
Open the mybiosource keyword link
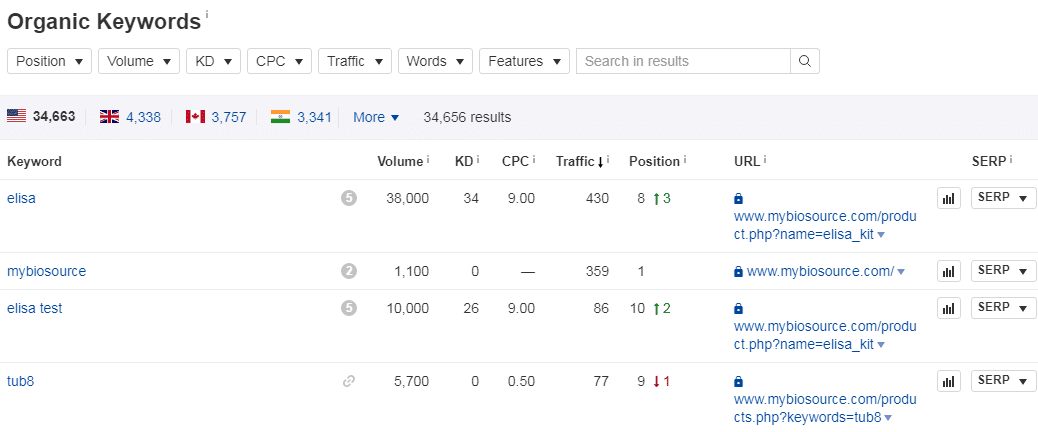(46, 271)
